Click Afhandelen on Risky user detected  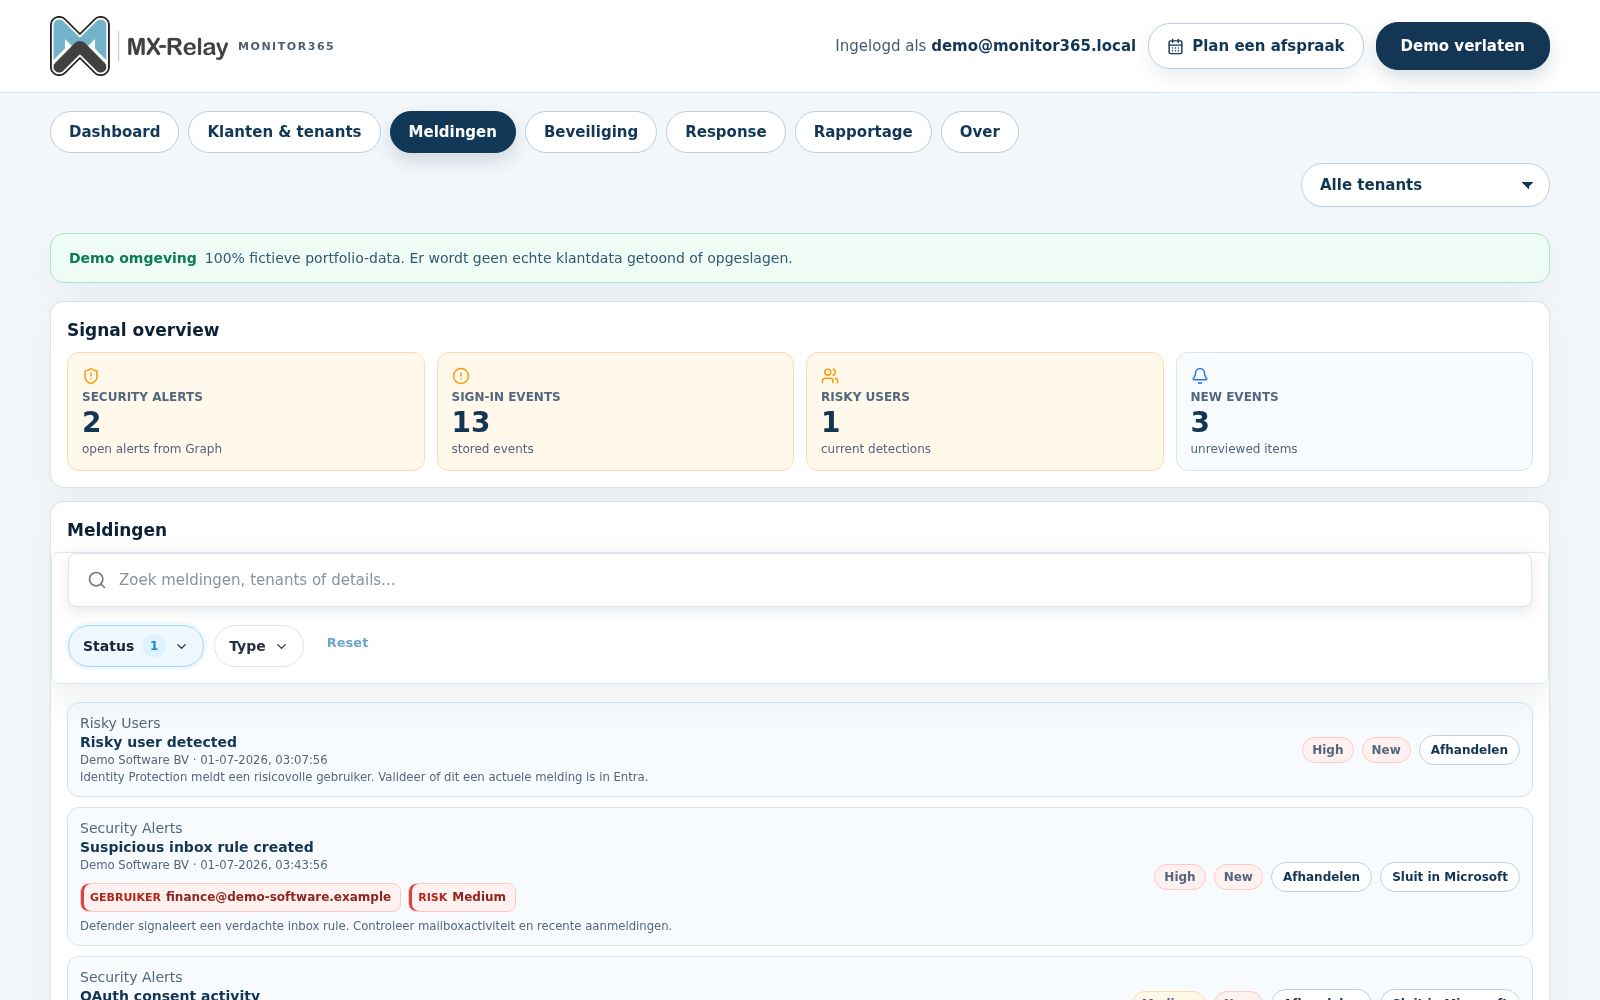1469,750
